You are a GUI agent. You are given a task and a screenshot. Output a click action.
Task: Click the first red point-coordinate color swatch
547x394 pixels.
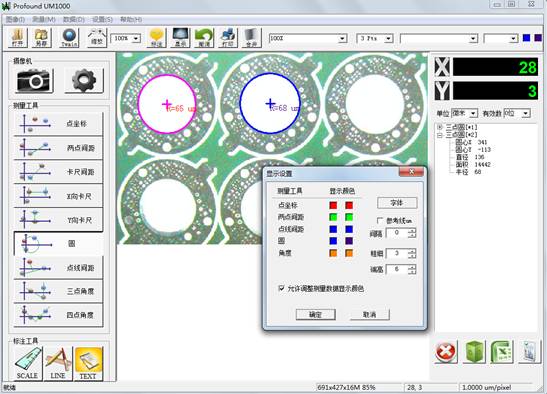click(x=333, y=205)
